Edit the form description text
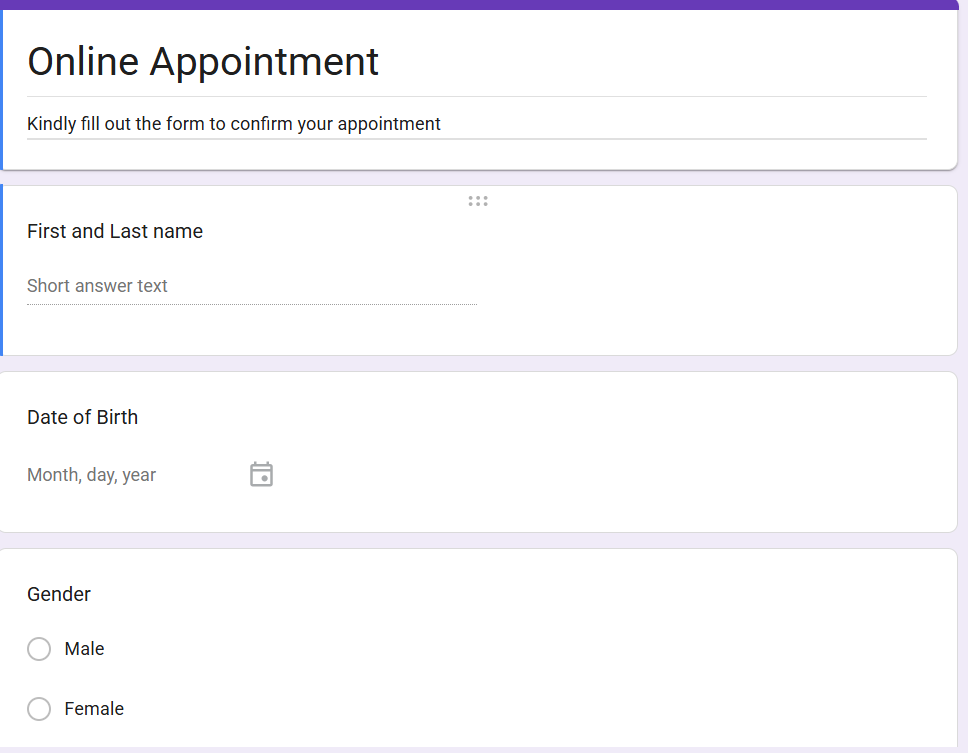968x753 pixels. point(234,124)
